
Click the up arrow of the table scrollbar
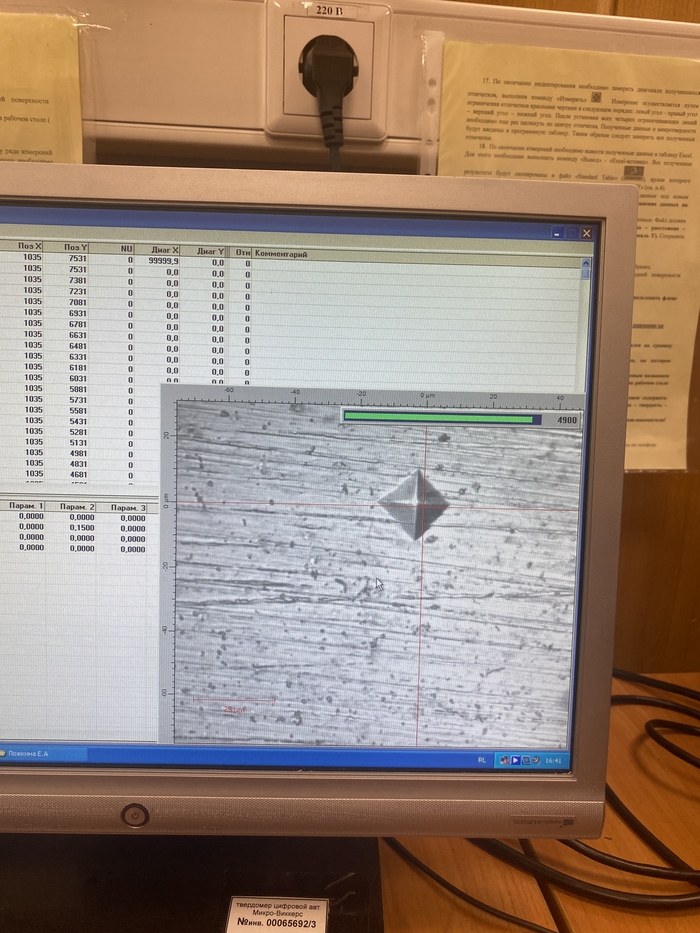pyautogui.click(x=585, y=262)
